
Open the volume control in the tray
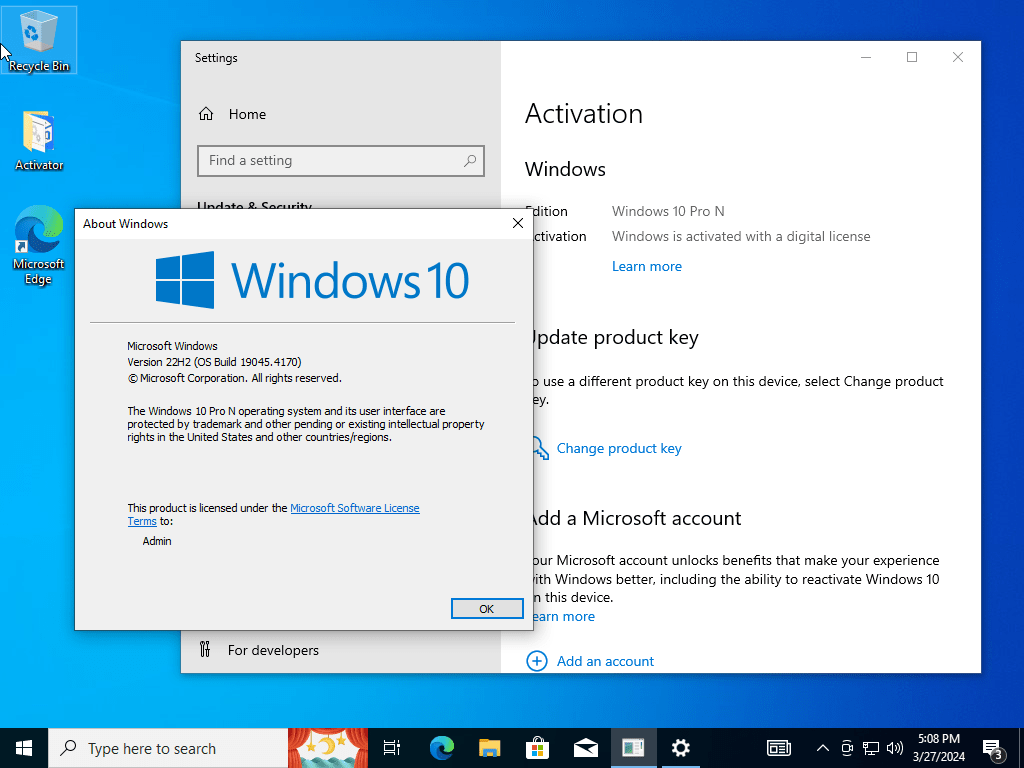(x=895, y=748)
